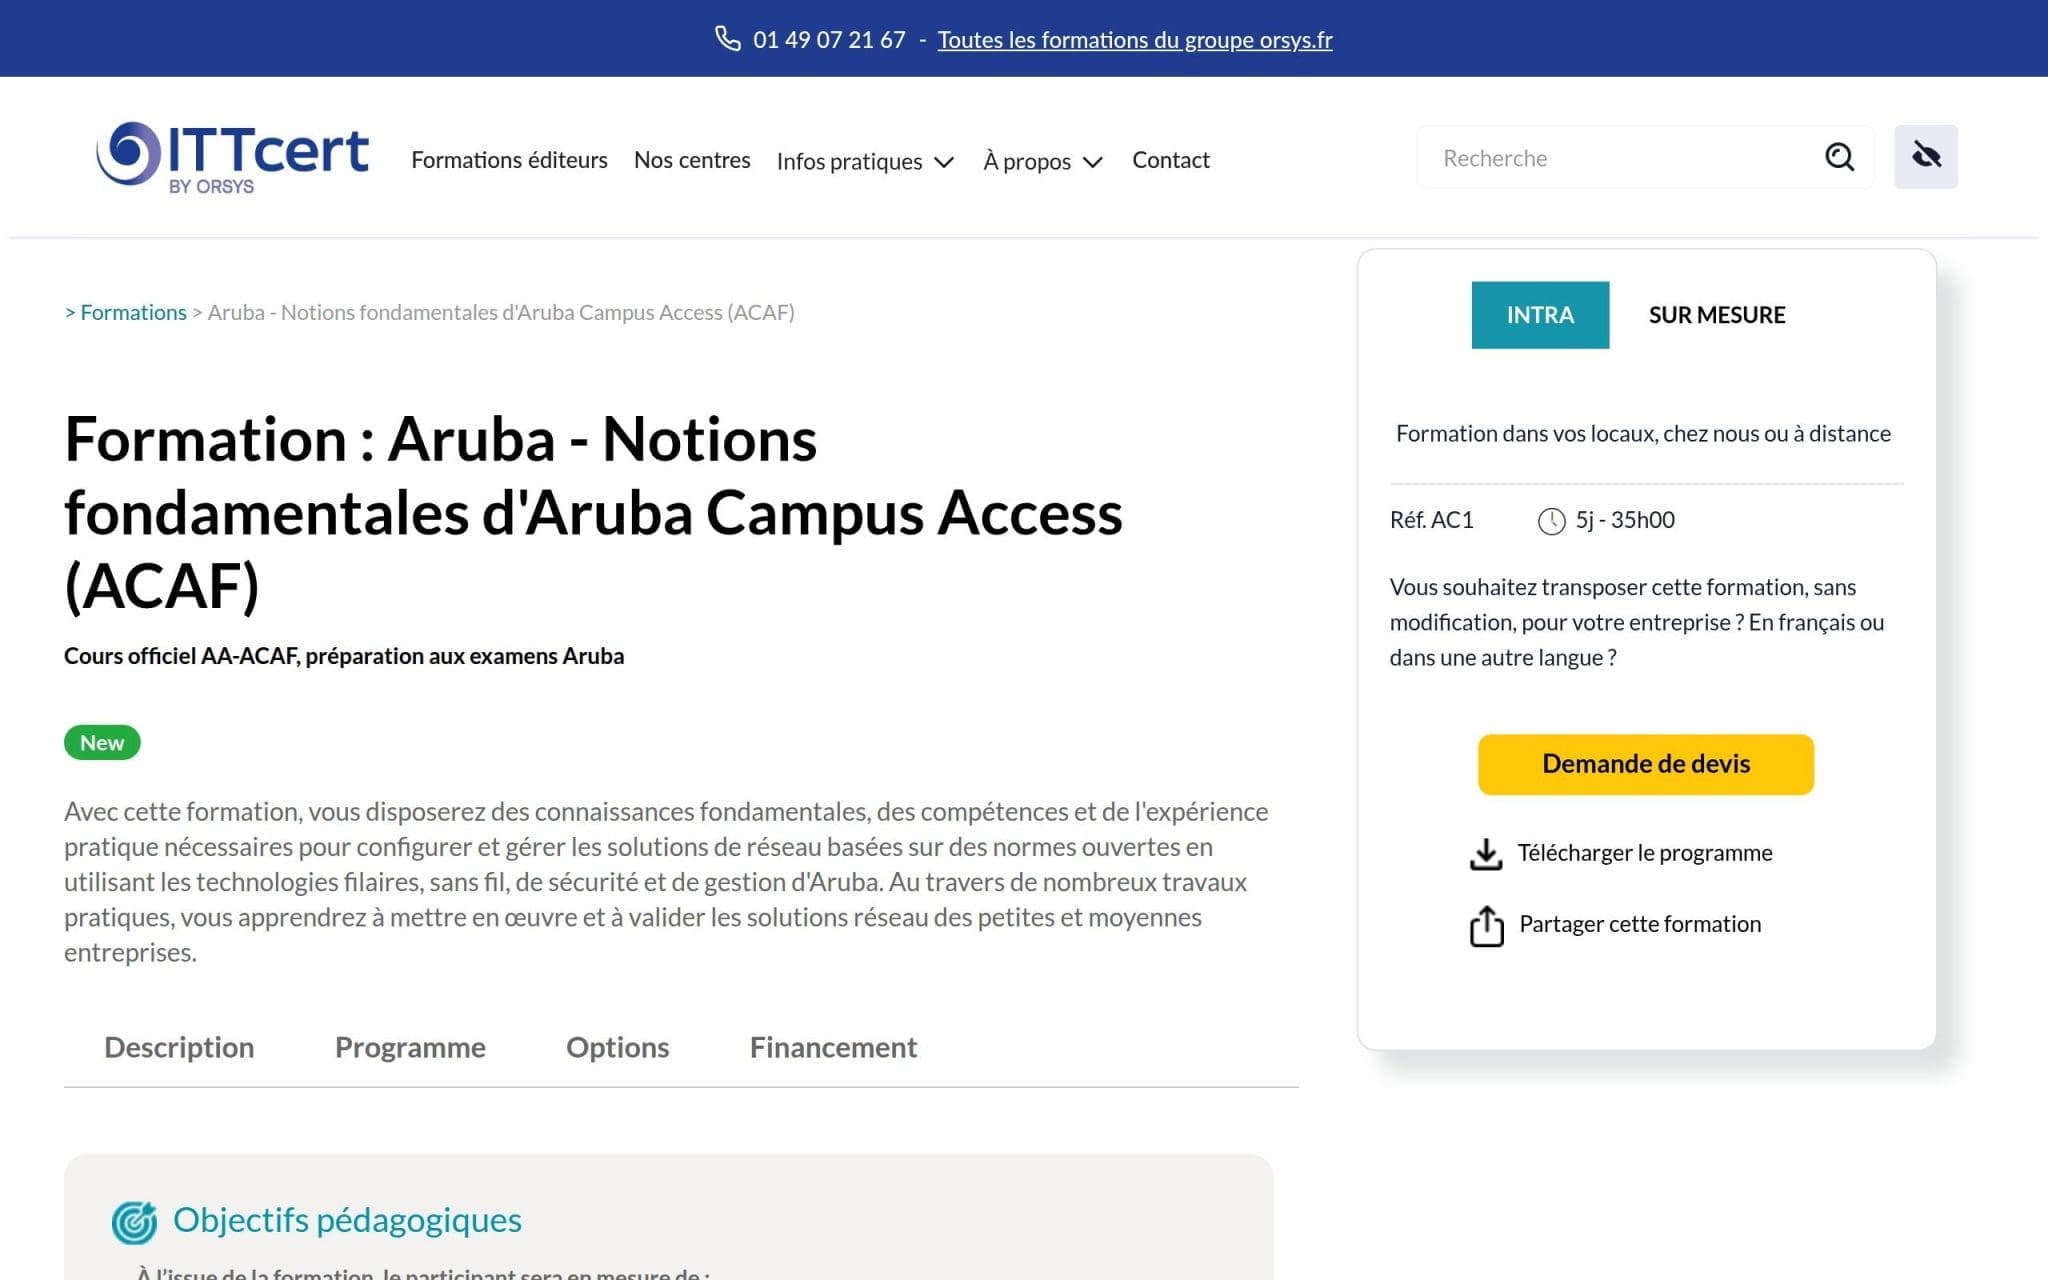The height and width of the screenshot is (1280, 2048).
Task: Click the search magnifier icon
Action: tap(1839, 157)
